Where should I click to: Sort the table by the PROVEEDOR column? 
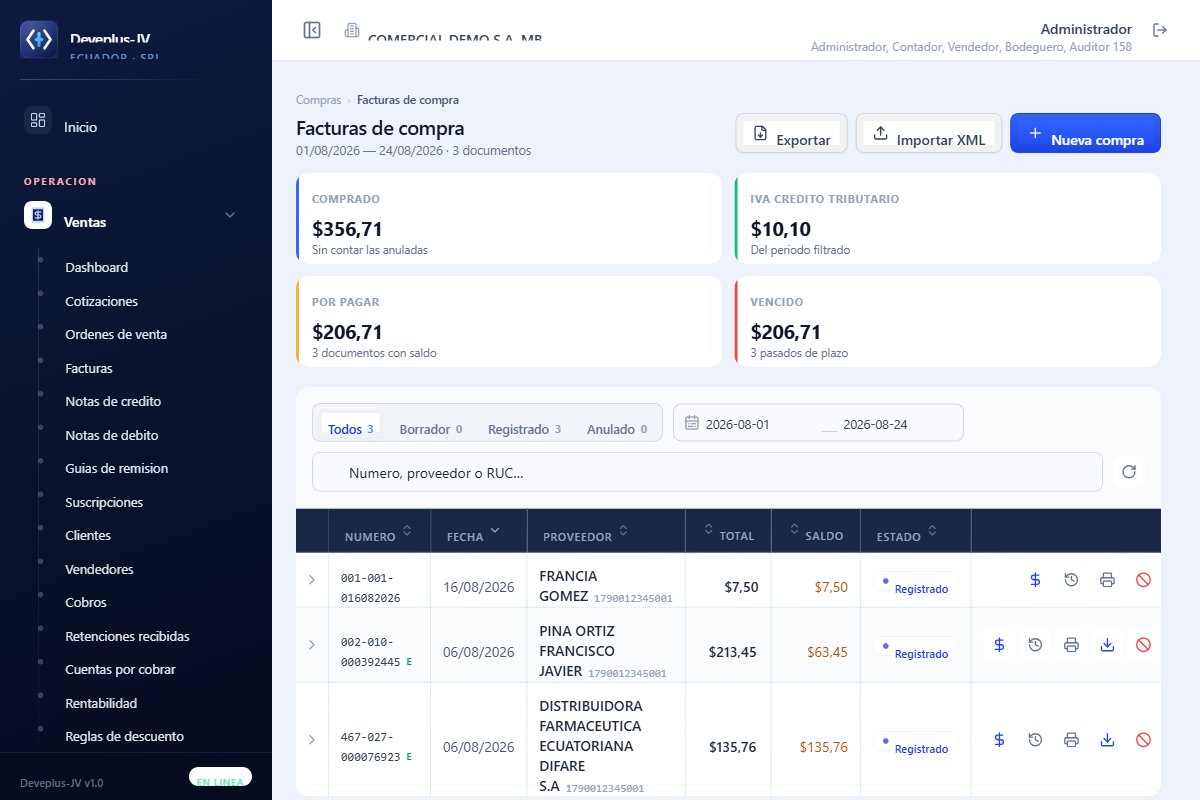pyautogui.click(x=606, y=532)
